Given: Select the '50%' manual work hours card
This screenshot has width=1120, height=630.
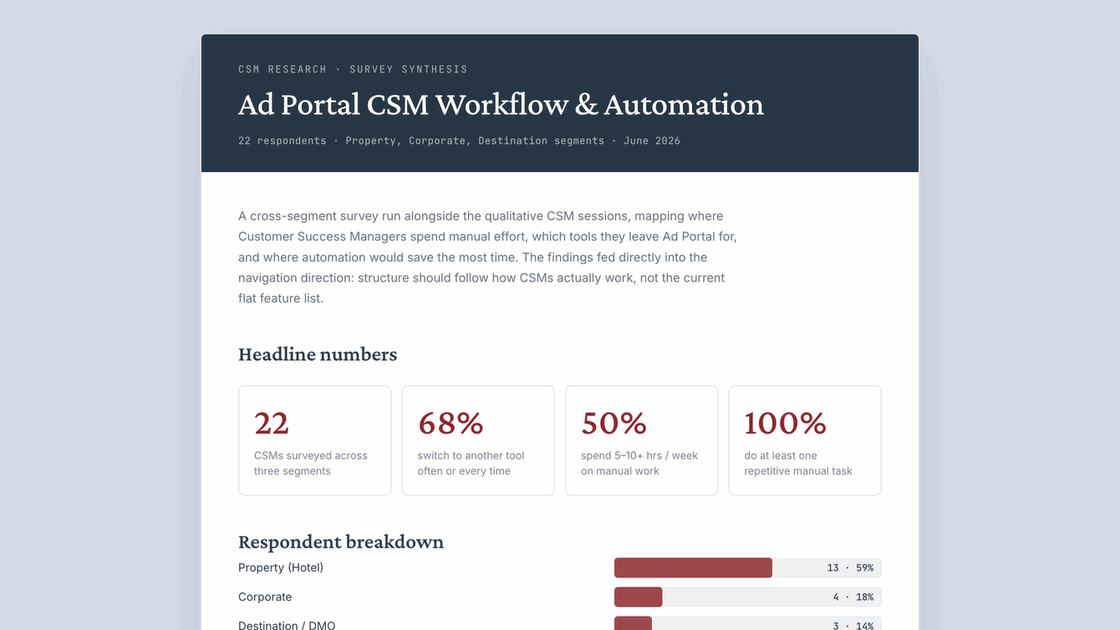Looking at the screenshot, I should point(641,441).
